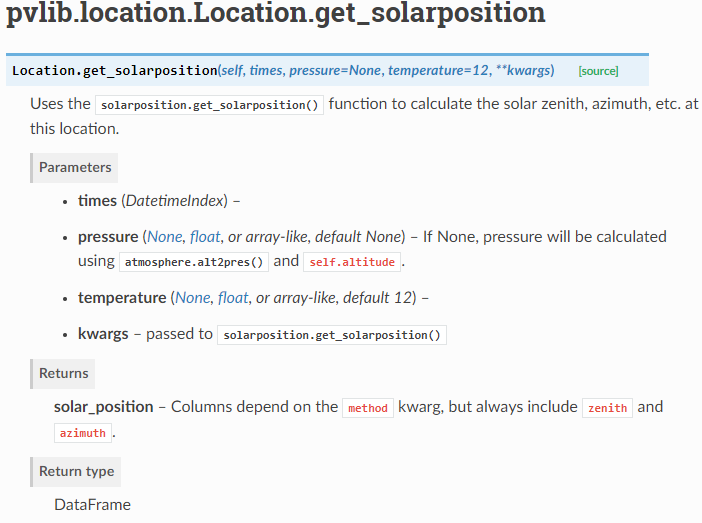This screenshot has height=523, width=702.
Task: Click the Parameters section label
Action: point(75,167)
